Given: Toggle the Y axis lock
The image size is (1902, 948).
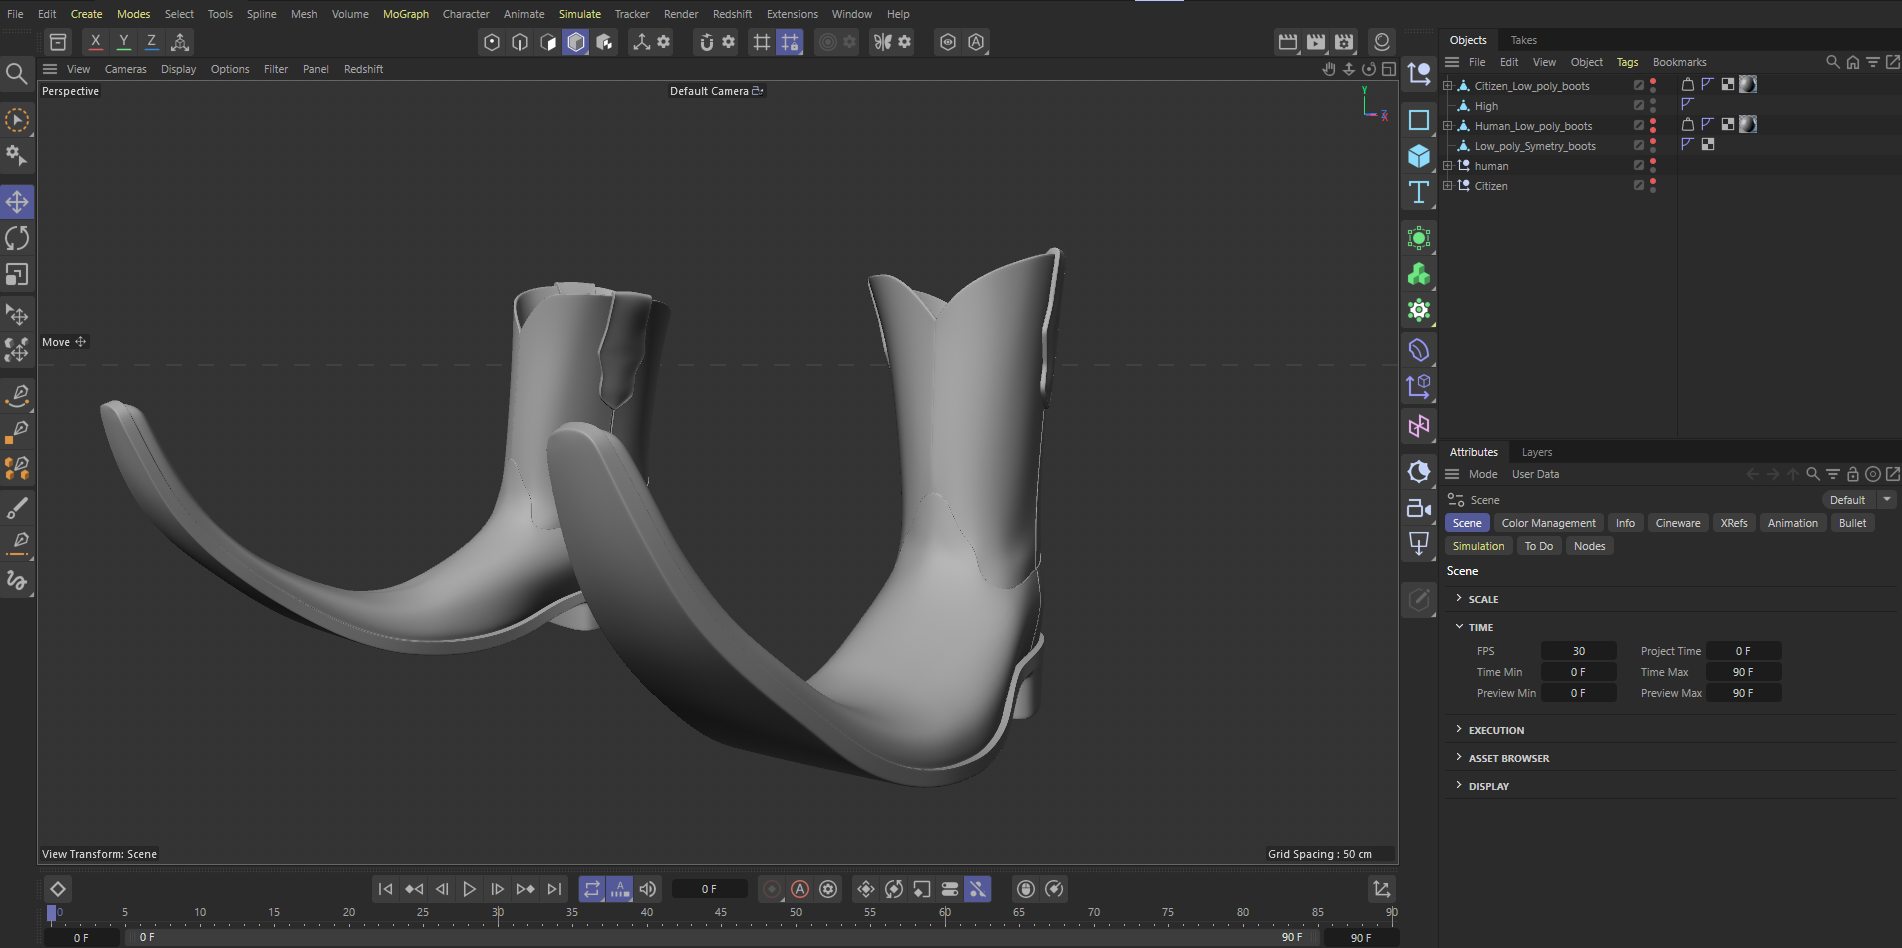Looking at the screenshot, I should click(x=123, y=42).
